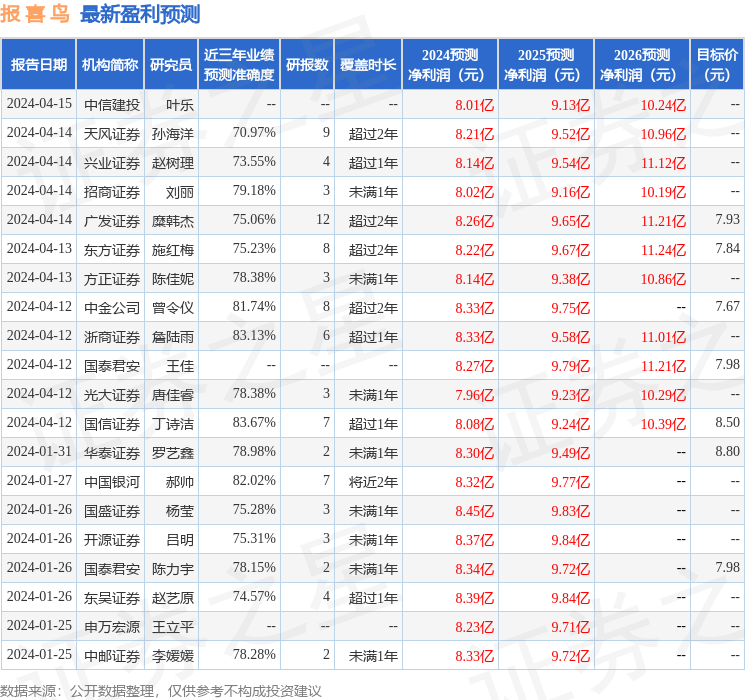Click the 2024预测净利润 column header

point(450,65)
